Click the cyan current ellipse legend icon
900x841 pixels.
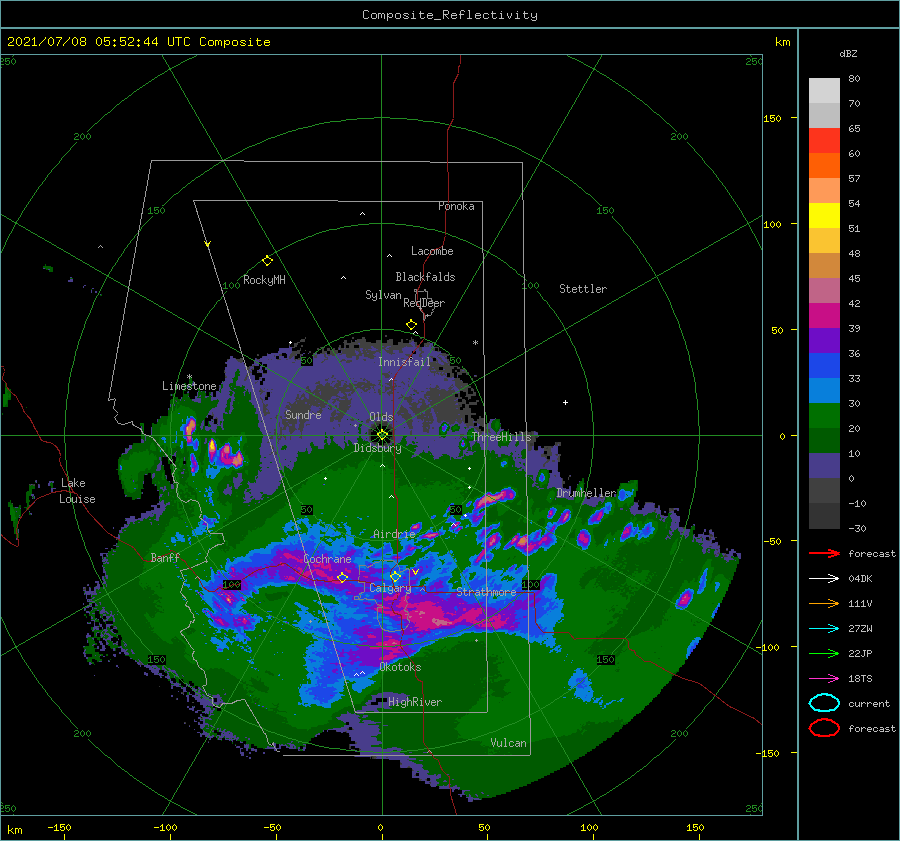pos(824,703)
